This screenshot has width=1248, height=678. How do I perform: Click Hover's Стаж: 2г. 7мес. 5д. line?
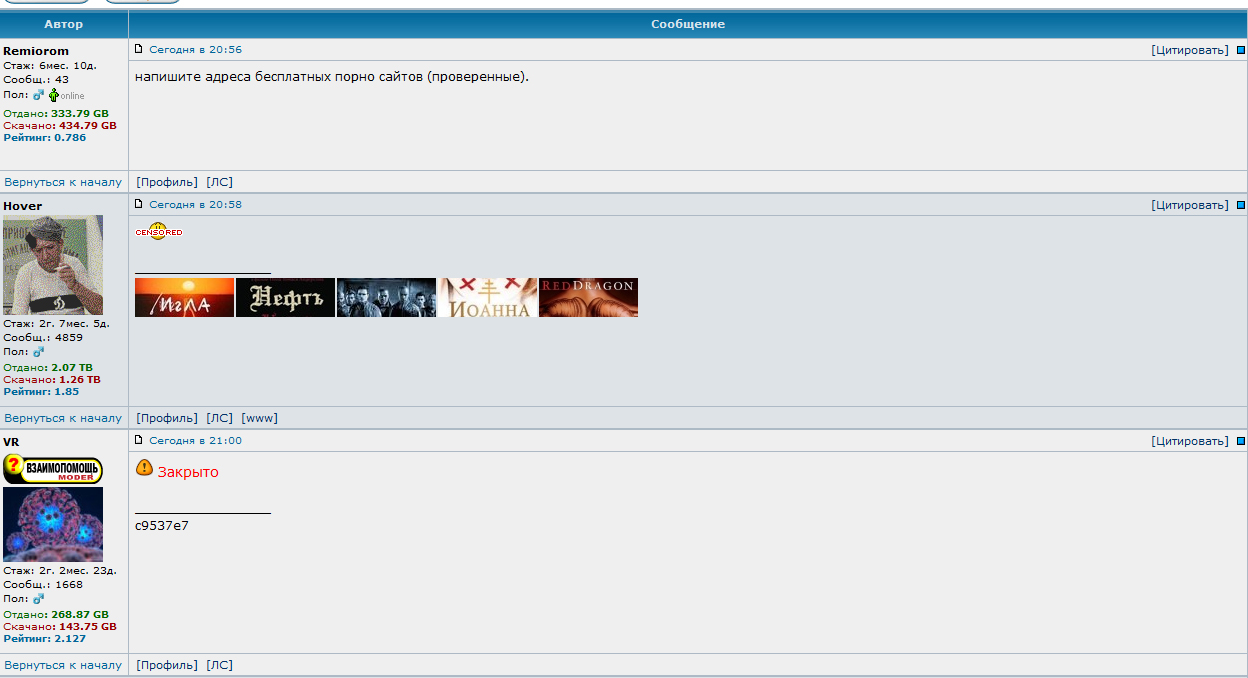point(57,324)
